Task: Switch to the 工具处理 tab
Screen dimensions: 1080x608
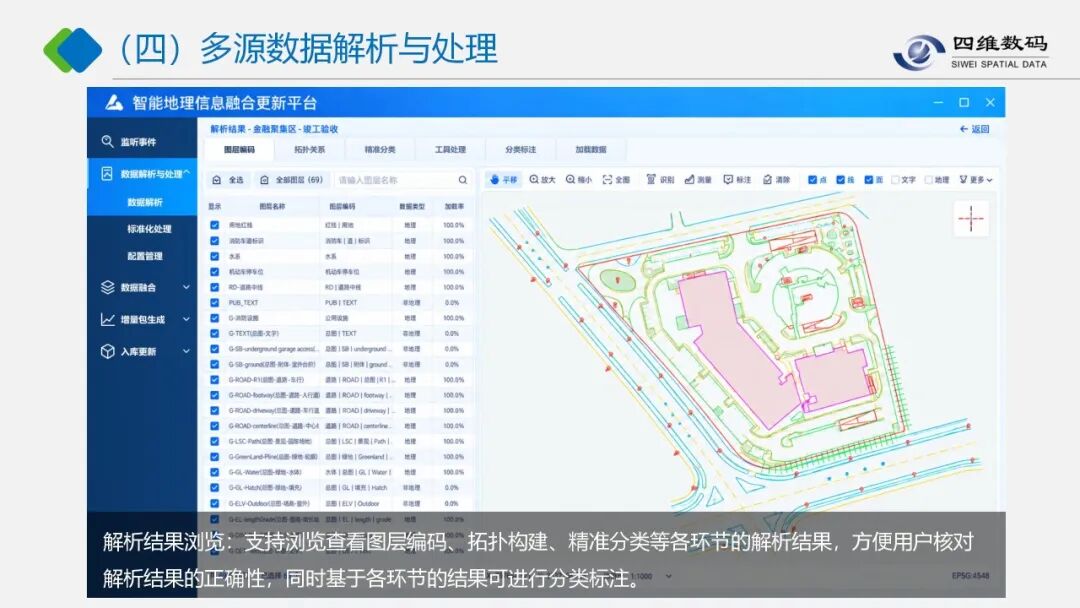Action: click(450, 149)
